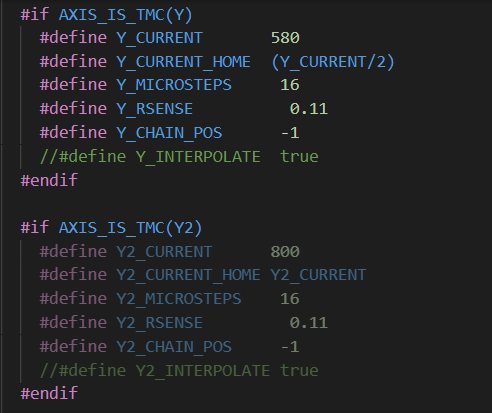This screenshot has height=413, width=492.
Task: Click the AXIS_IS_TMC(Y) condition
Action: pyautogui.click(x=126, y=15)
